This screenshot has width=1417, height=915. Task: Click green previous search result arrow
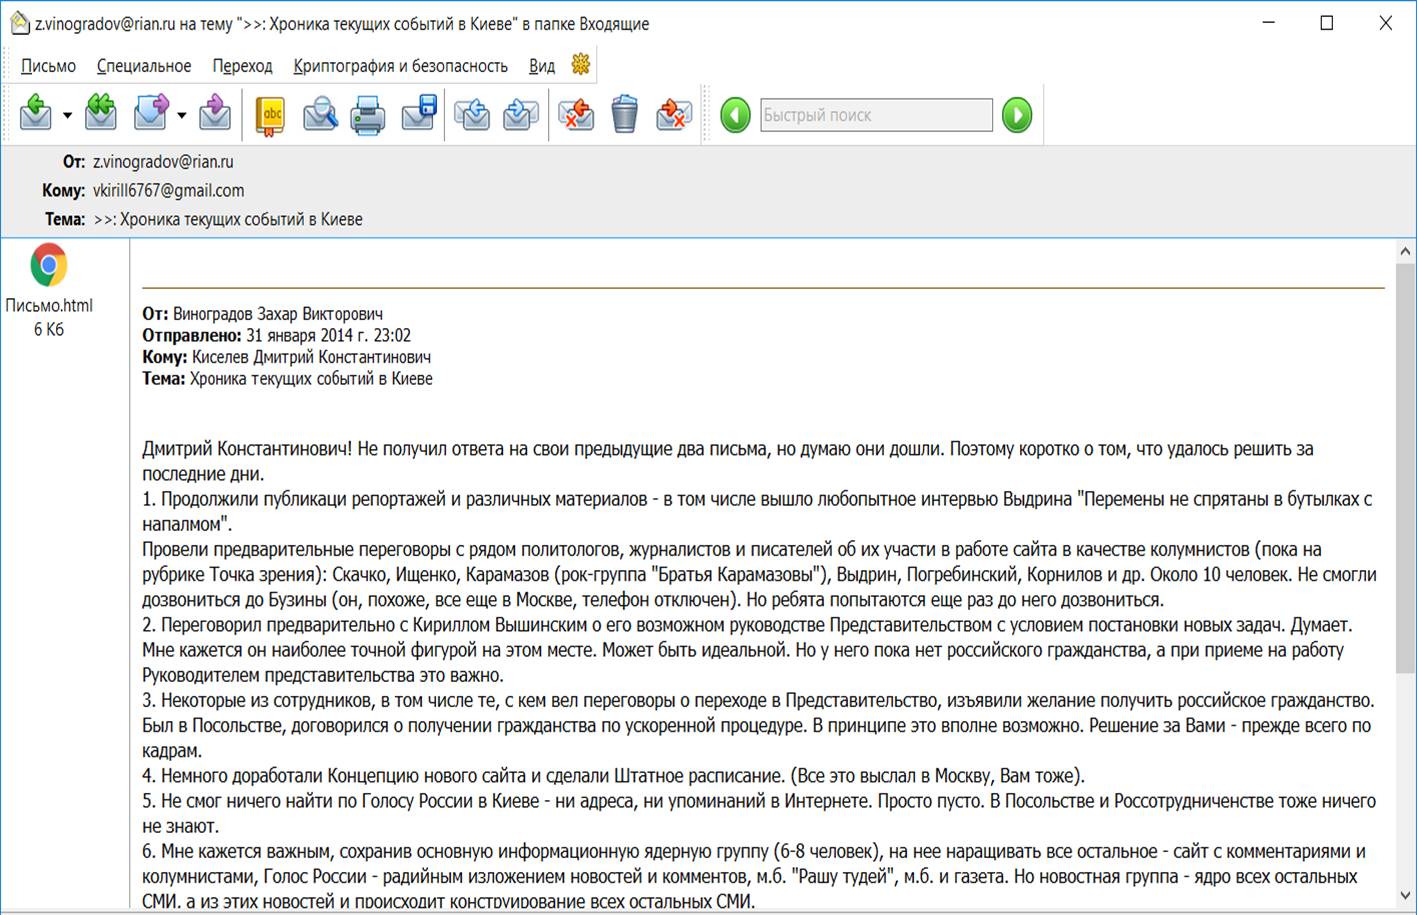735,115
